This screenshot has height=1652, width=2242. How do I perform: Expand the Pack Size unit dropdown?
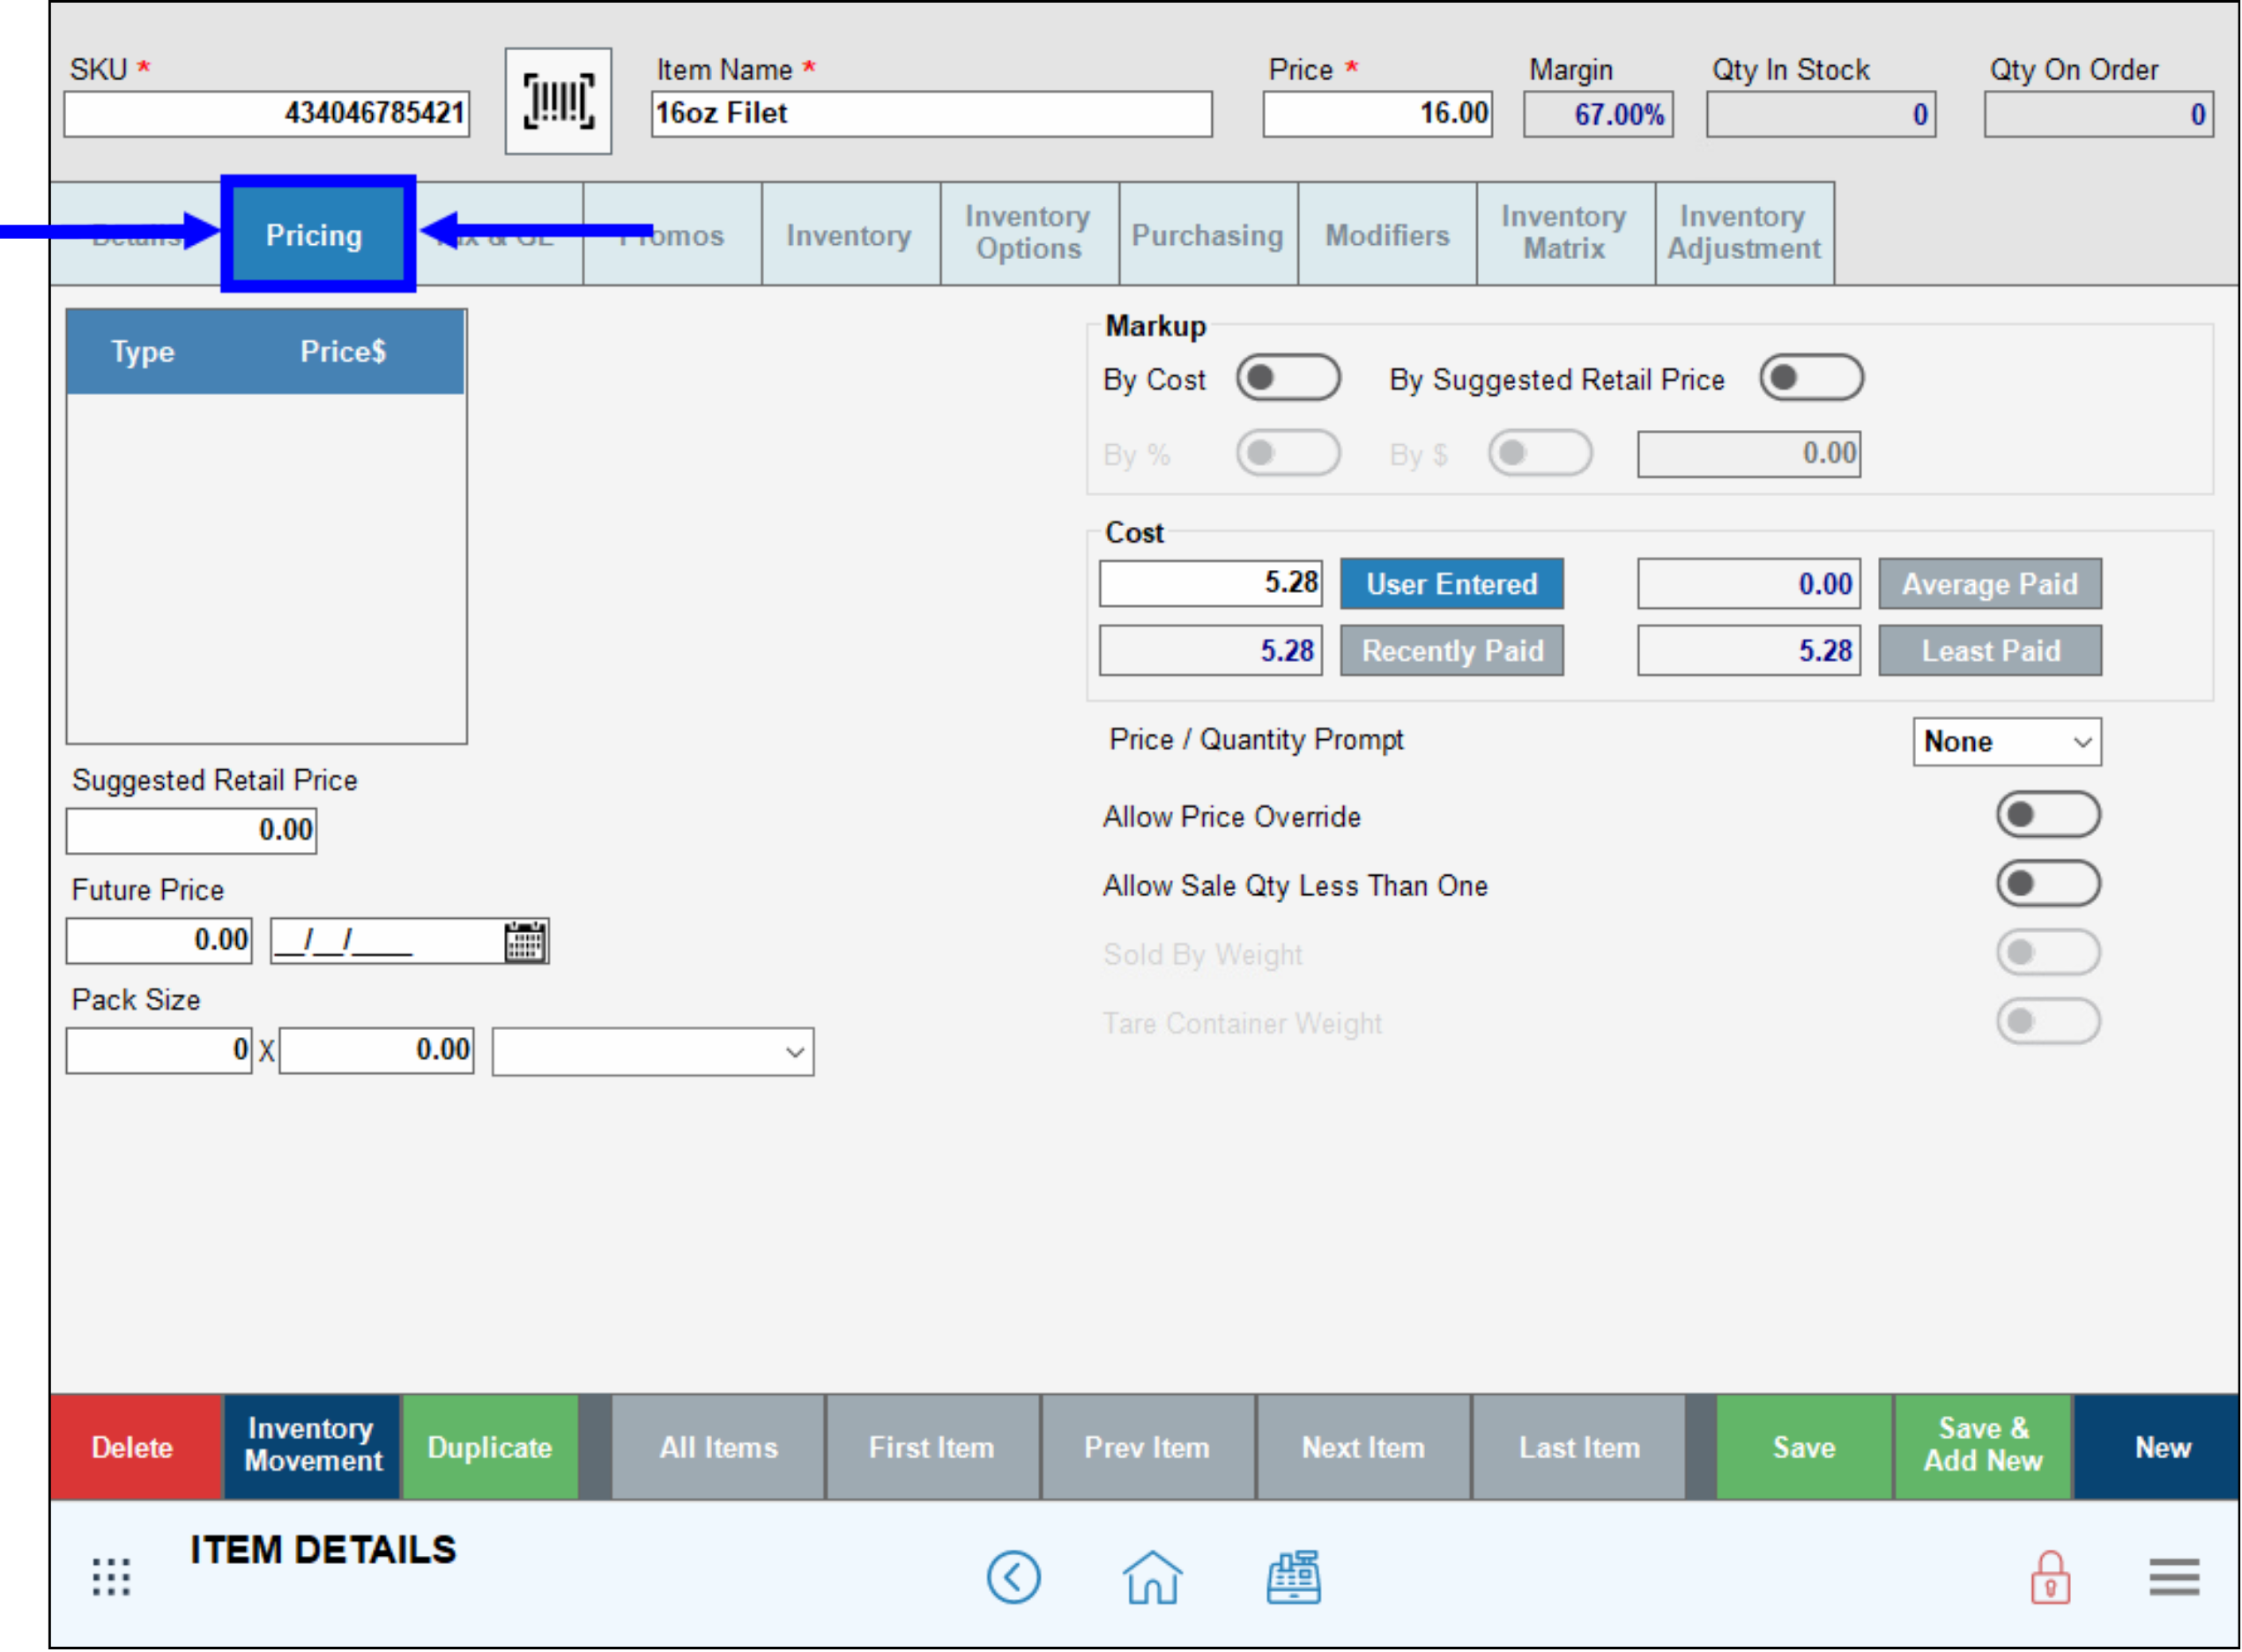tap(651, 1051)
